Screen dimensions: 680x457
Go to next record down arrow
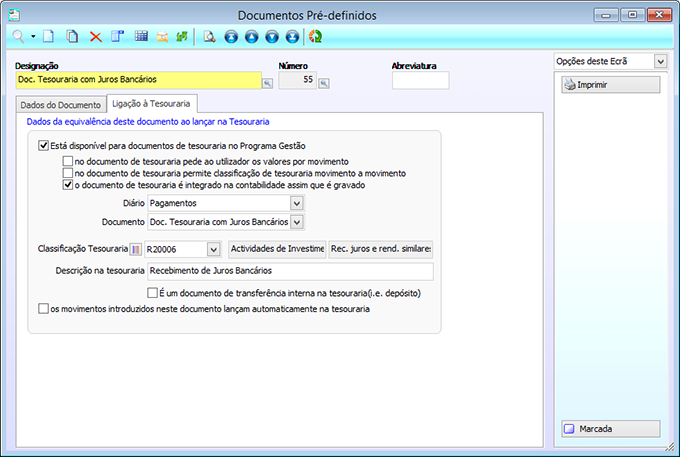click(272, 37)
